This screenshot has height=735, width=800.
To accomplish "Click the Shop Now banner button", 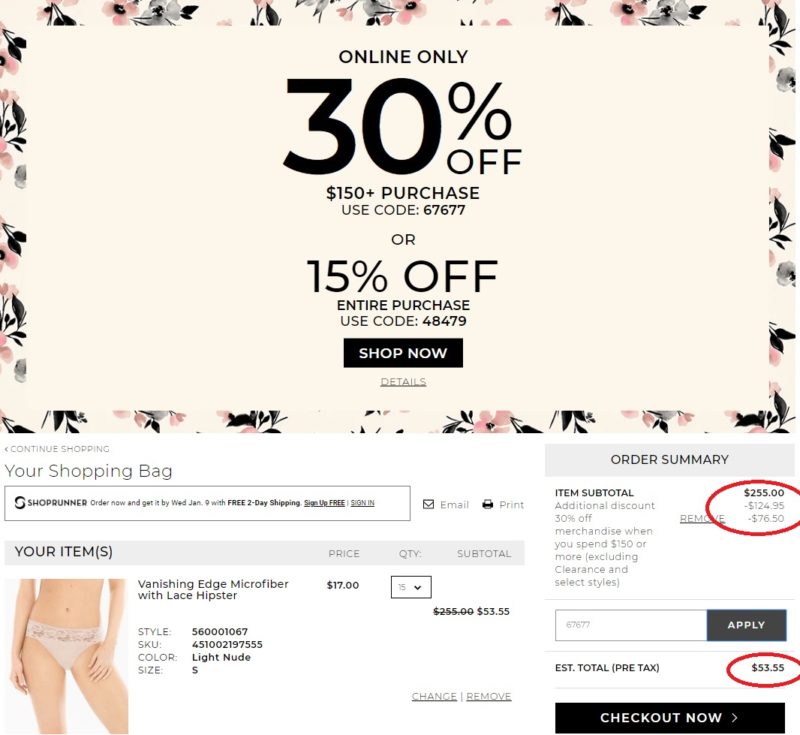I will click(403, 353).
